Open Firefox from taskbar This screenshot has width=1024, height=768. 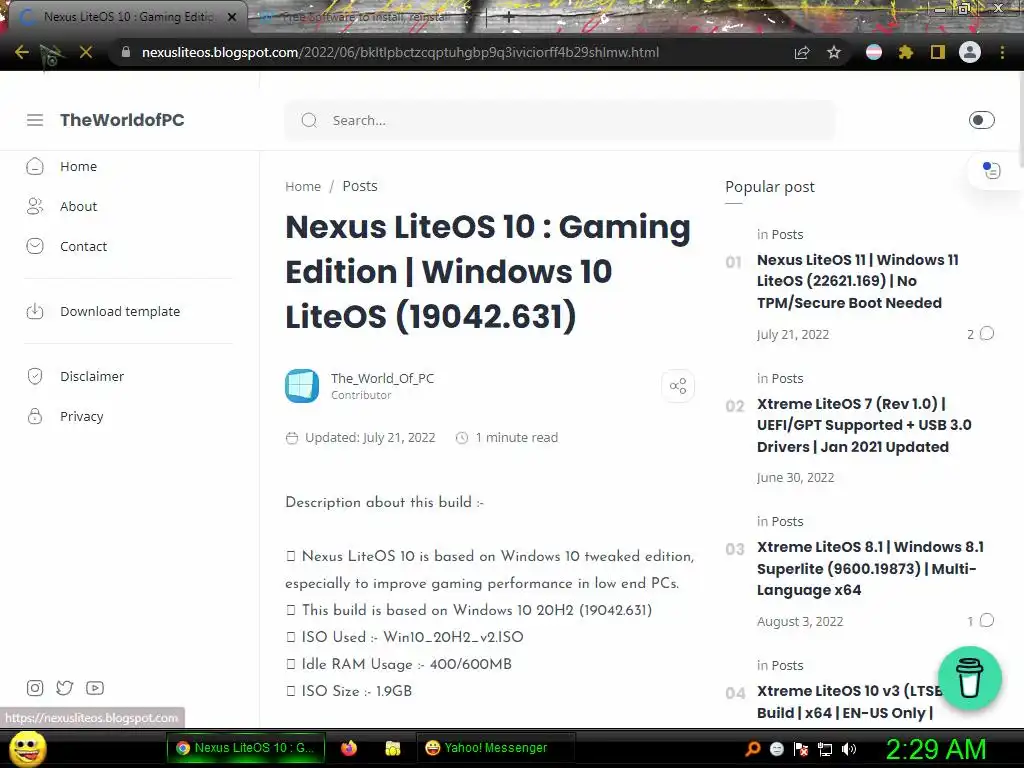click(349, 748)
